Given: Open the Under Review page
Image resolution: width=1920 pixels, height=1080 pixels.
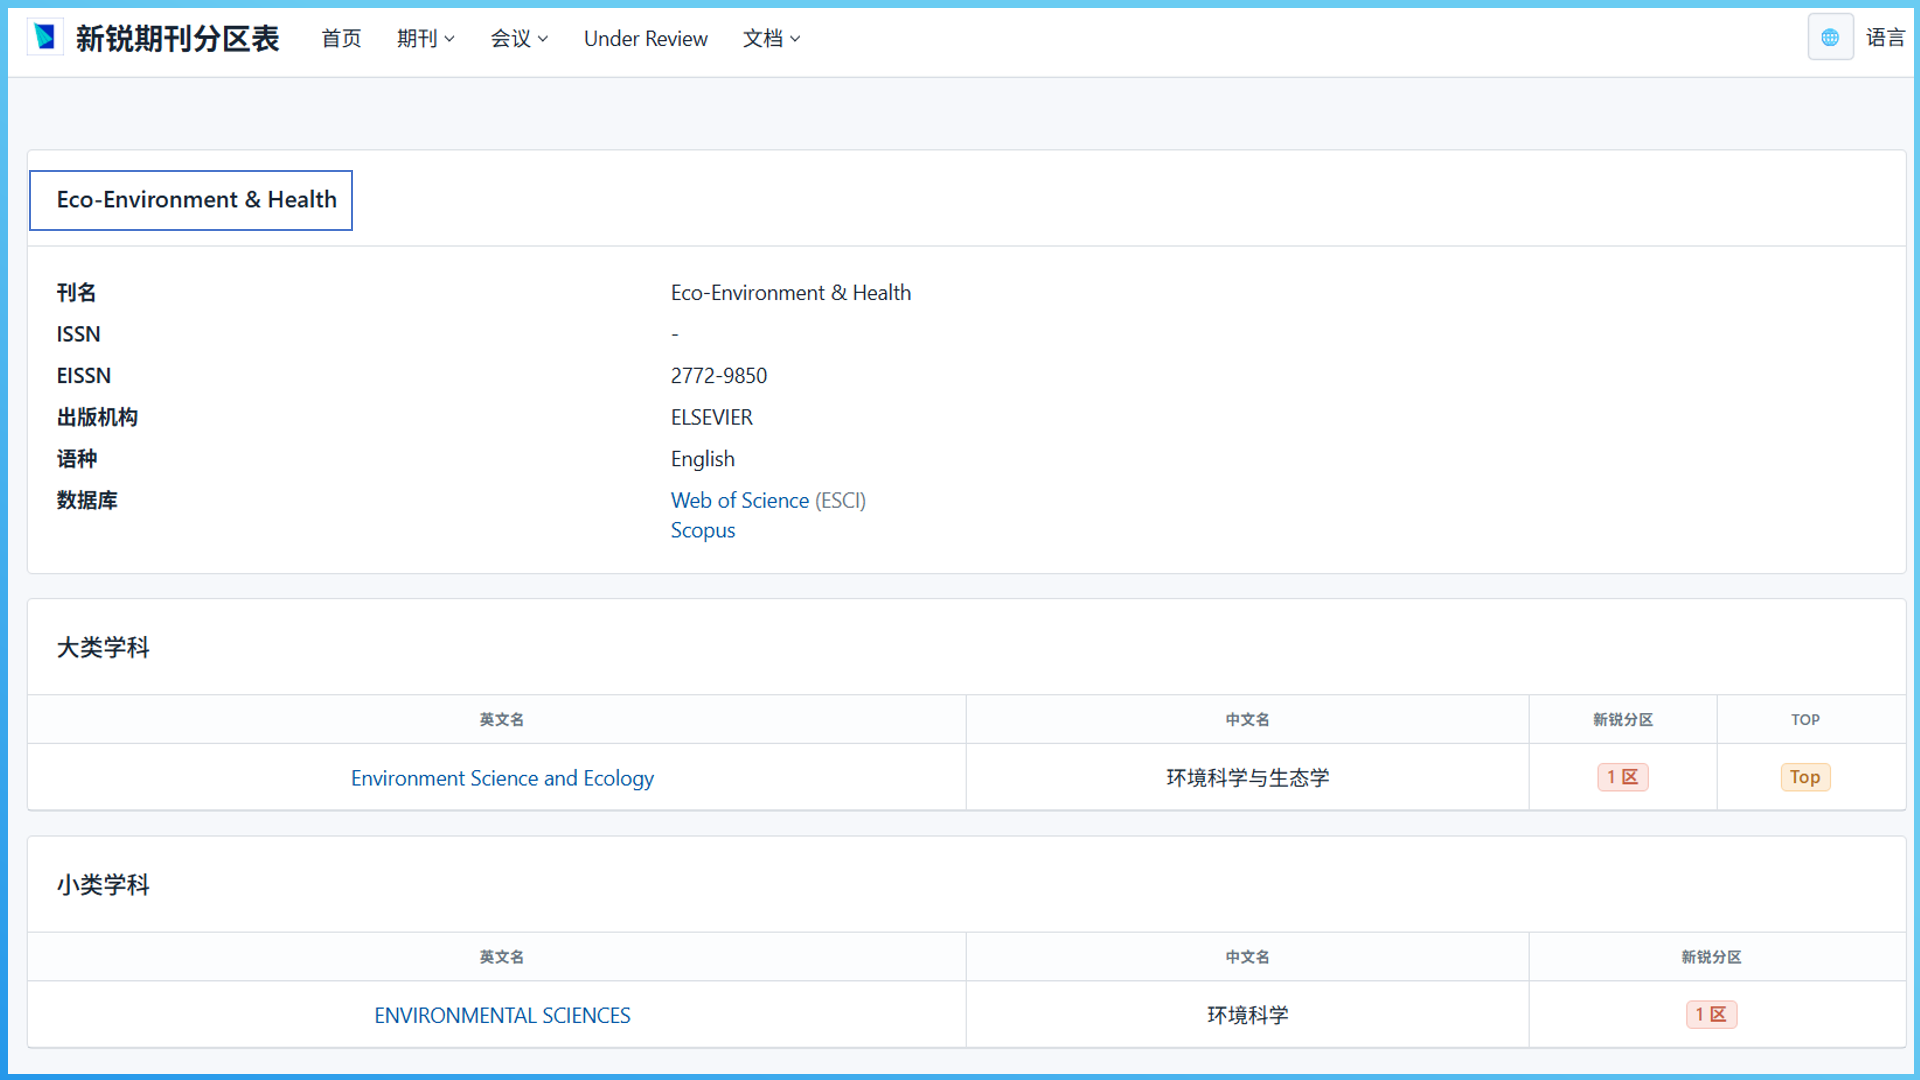Looking at the screenshot, I should (x=645, y=38).
